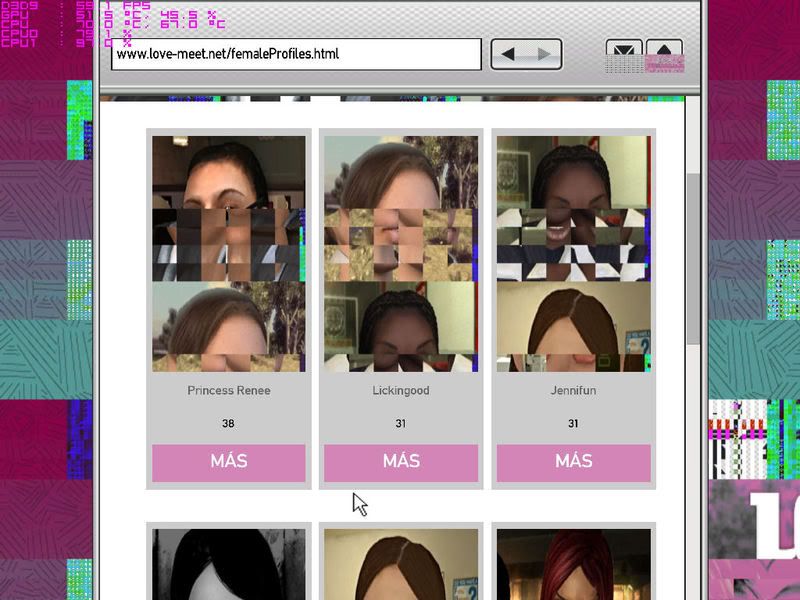This screenshot has height=600, width=800.
Task: Click age 38 under Princess Renee
Action: point(229,424)
